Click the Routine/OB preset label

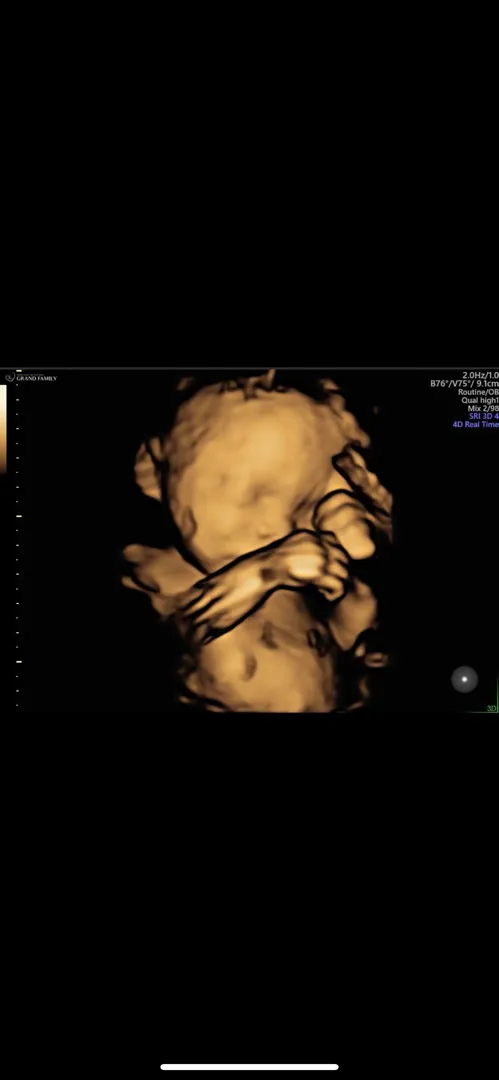[478, 392]
